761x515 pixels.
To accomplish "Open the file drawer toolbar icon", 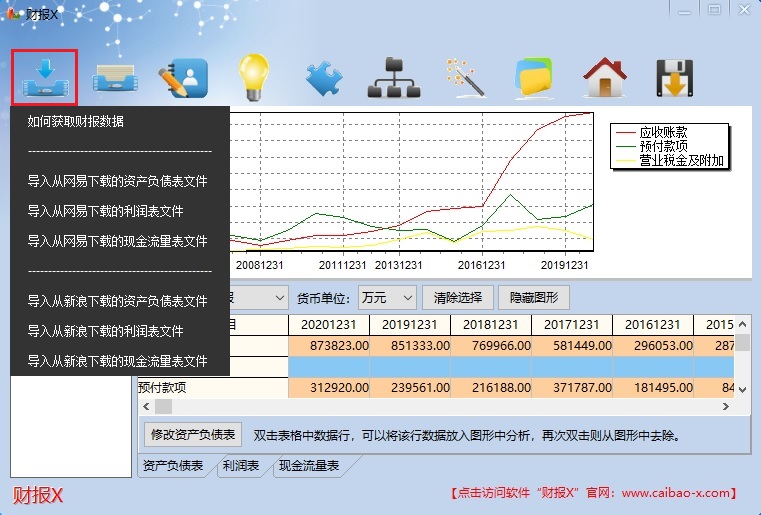I will tap(116, 78).
